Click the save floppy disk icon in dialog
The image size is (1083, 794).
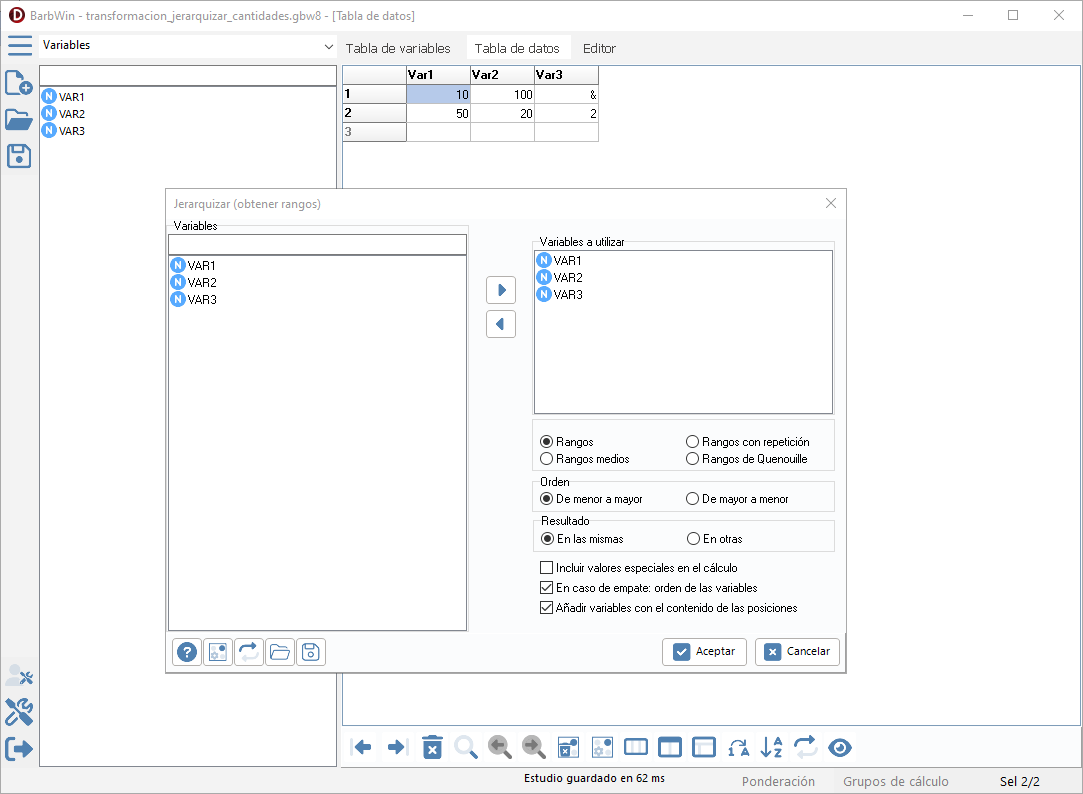310,652
